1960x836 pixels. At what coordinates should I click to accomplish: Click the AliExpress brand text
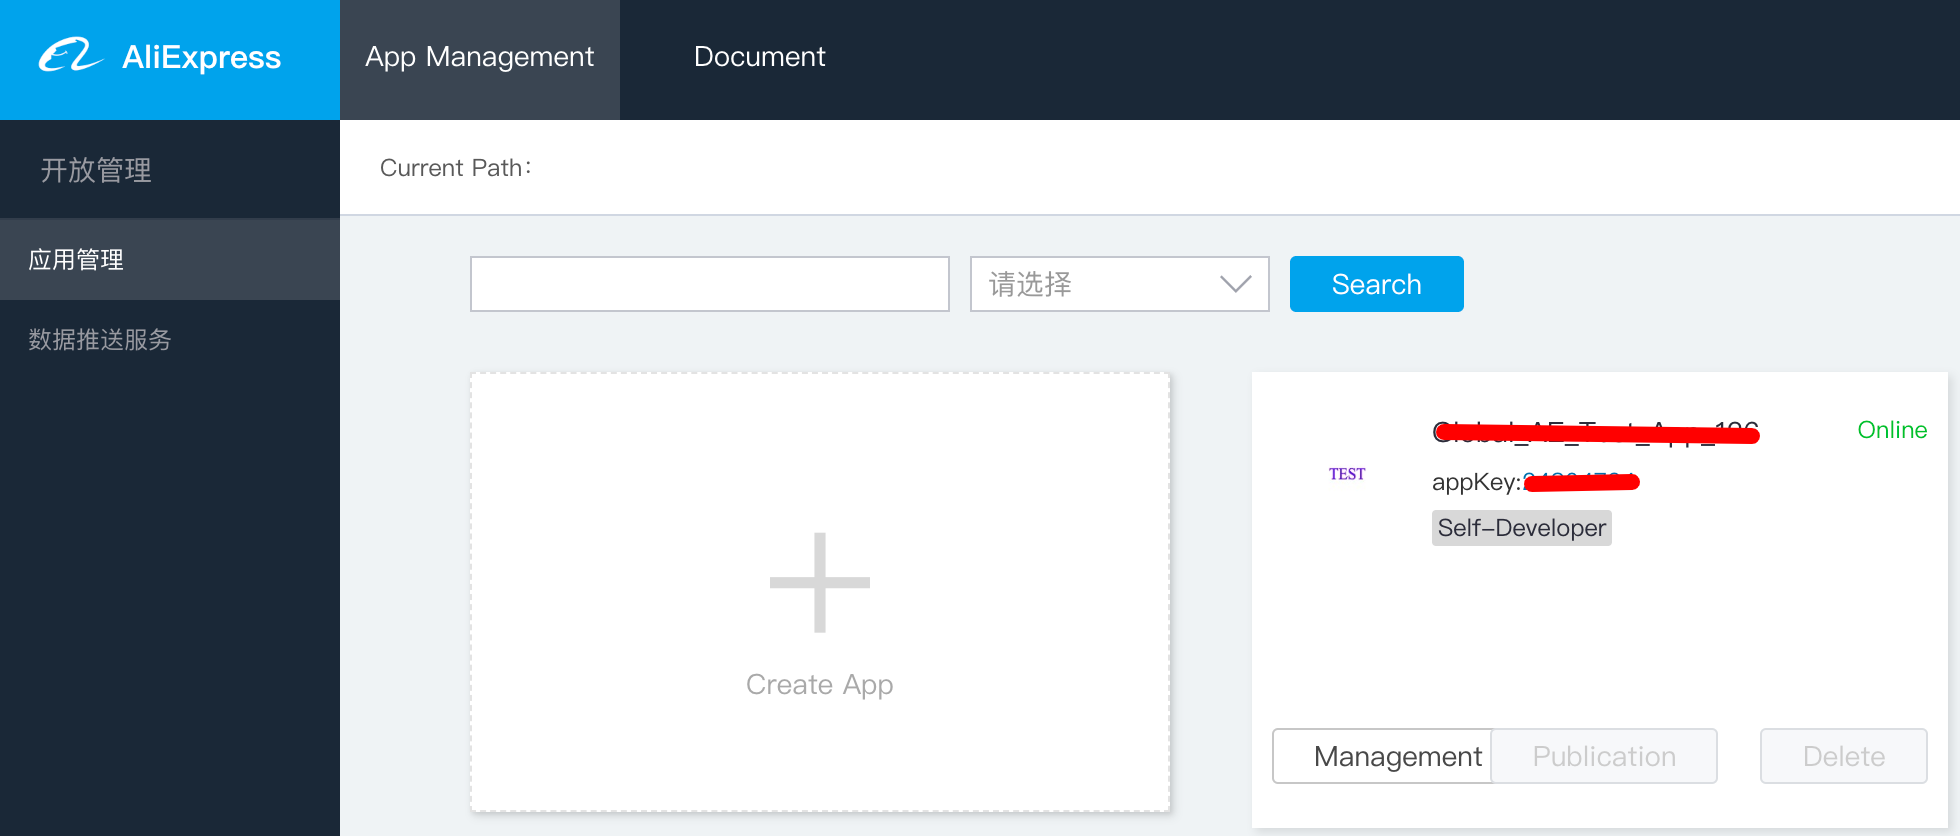click(x=202, y=57)
